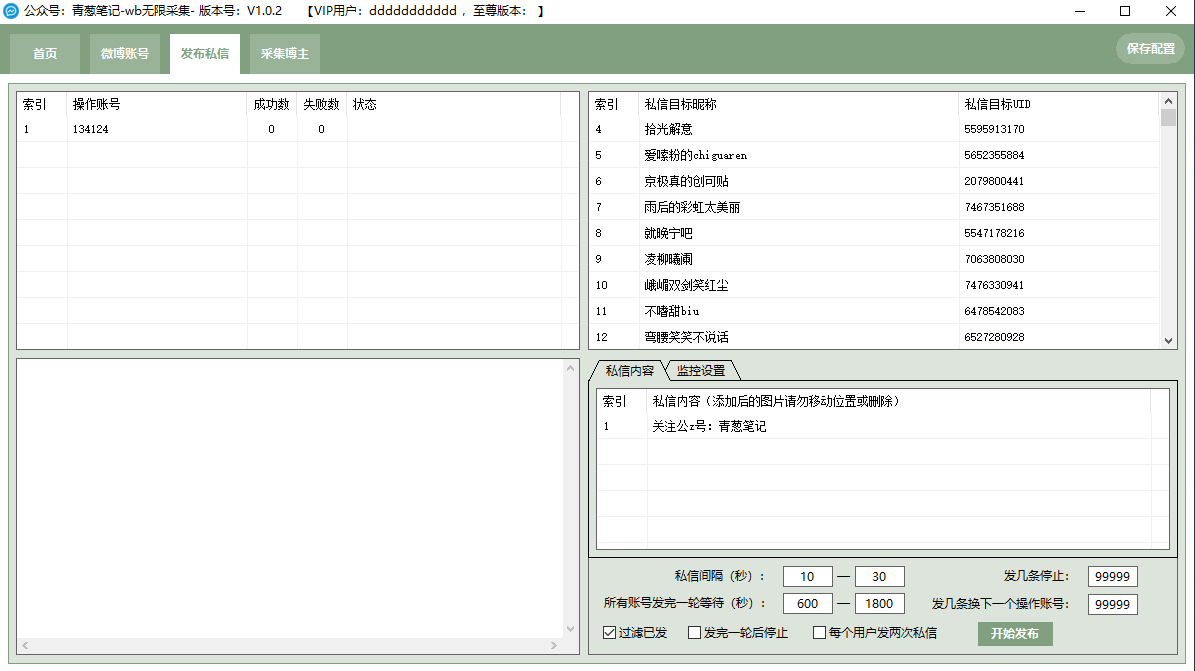Viewport: 1195px width, 671px height.
Task: Click the 开始发布 button
Action: click(1014, 633)
